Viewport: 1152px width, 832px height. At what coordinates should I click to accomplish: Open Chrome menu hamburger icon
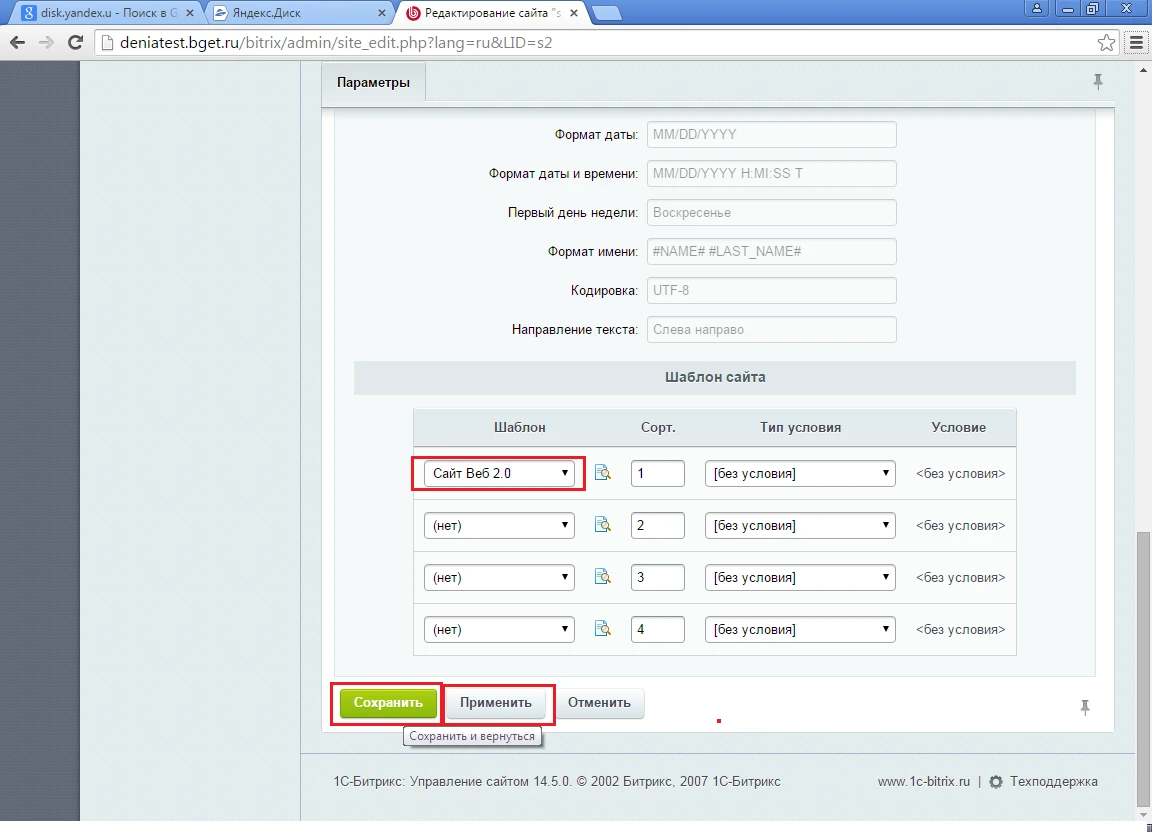1135,43
